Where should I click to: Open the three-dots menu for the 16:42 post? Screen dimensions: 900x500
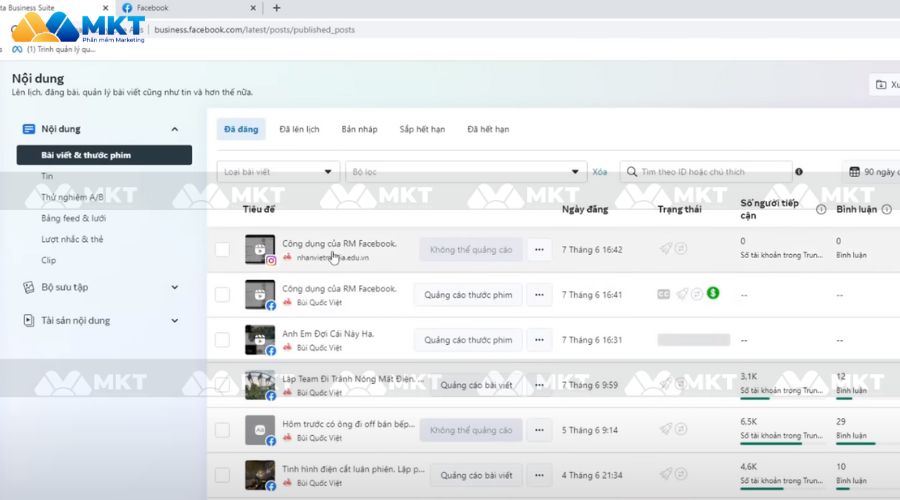[x=539, y=249]
